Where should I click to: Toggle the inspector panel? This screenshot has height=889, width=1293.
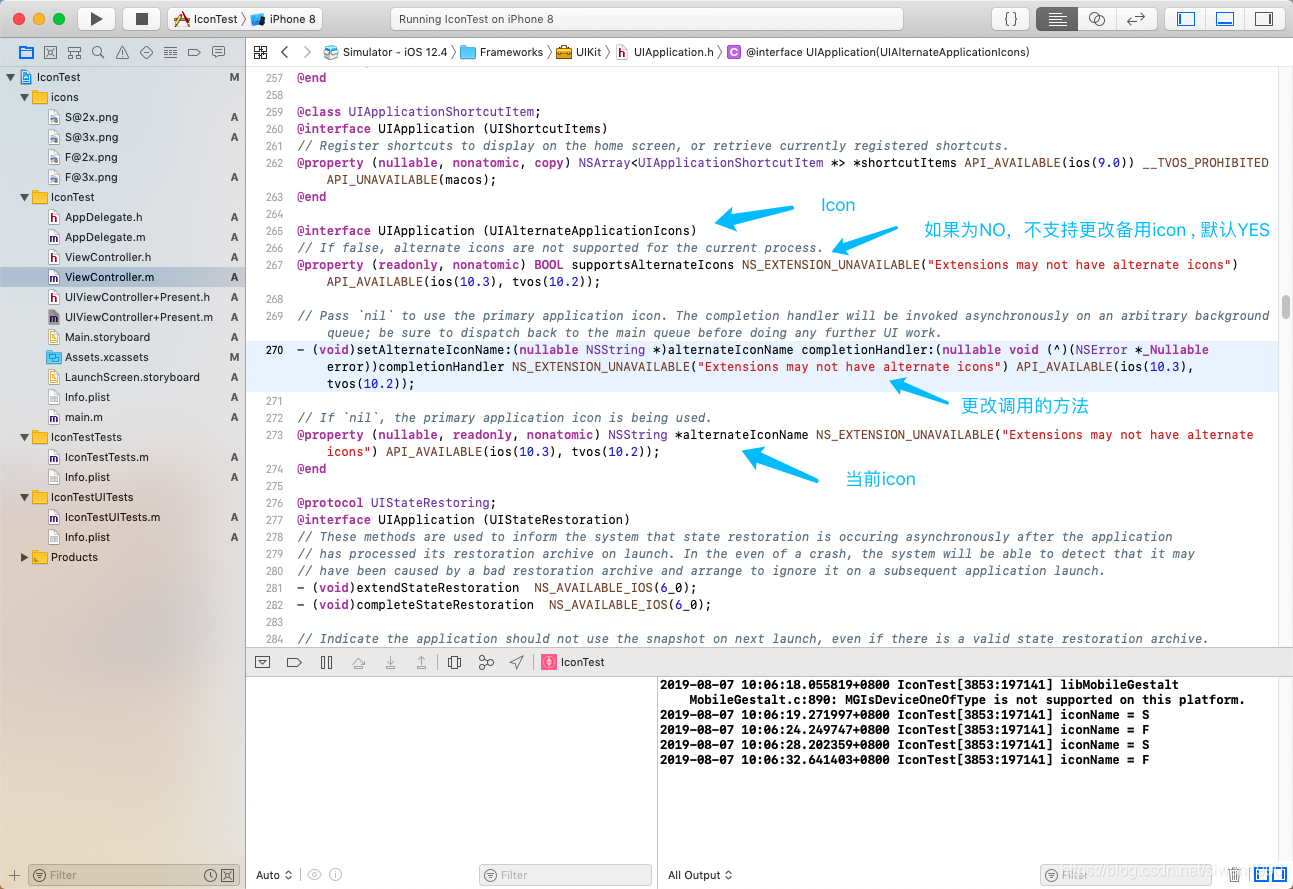[1263, 19]
